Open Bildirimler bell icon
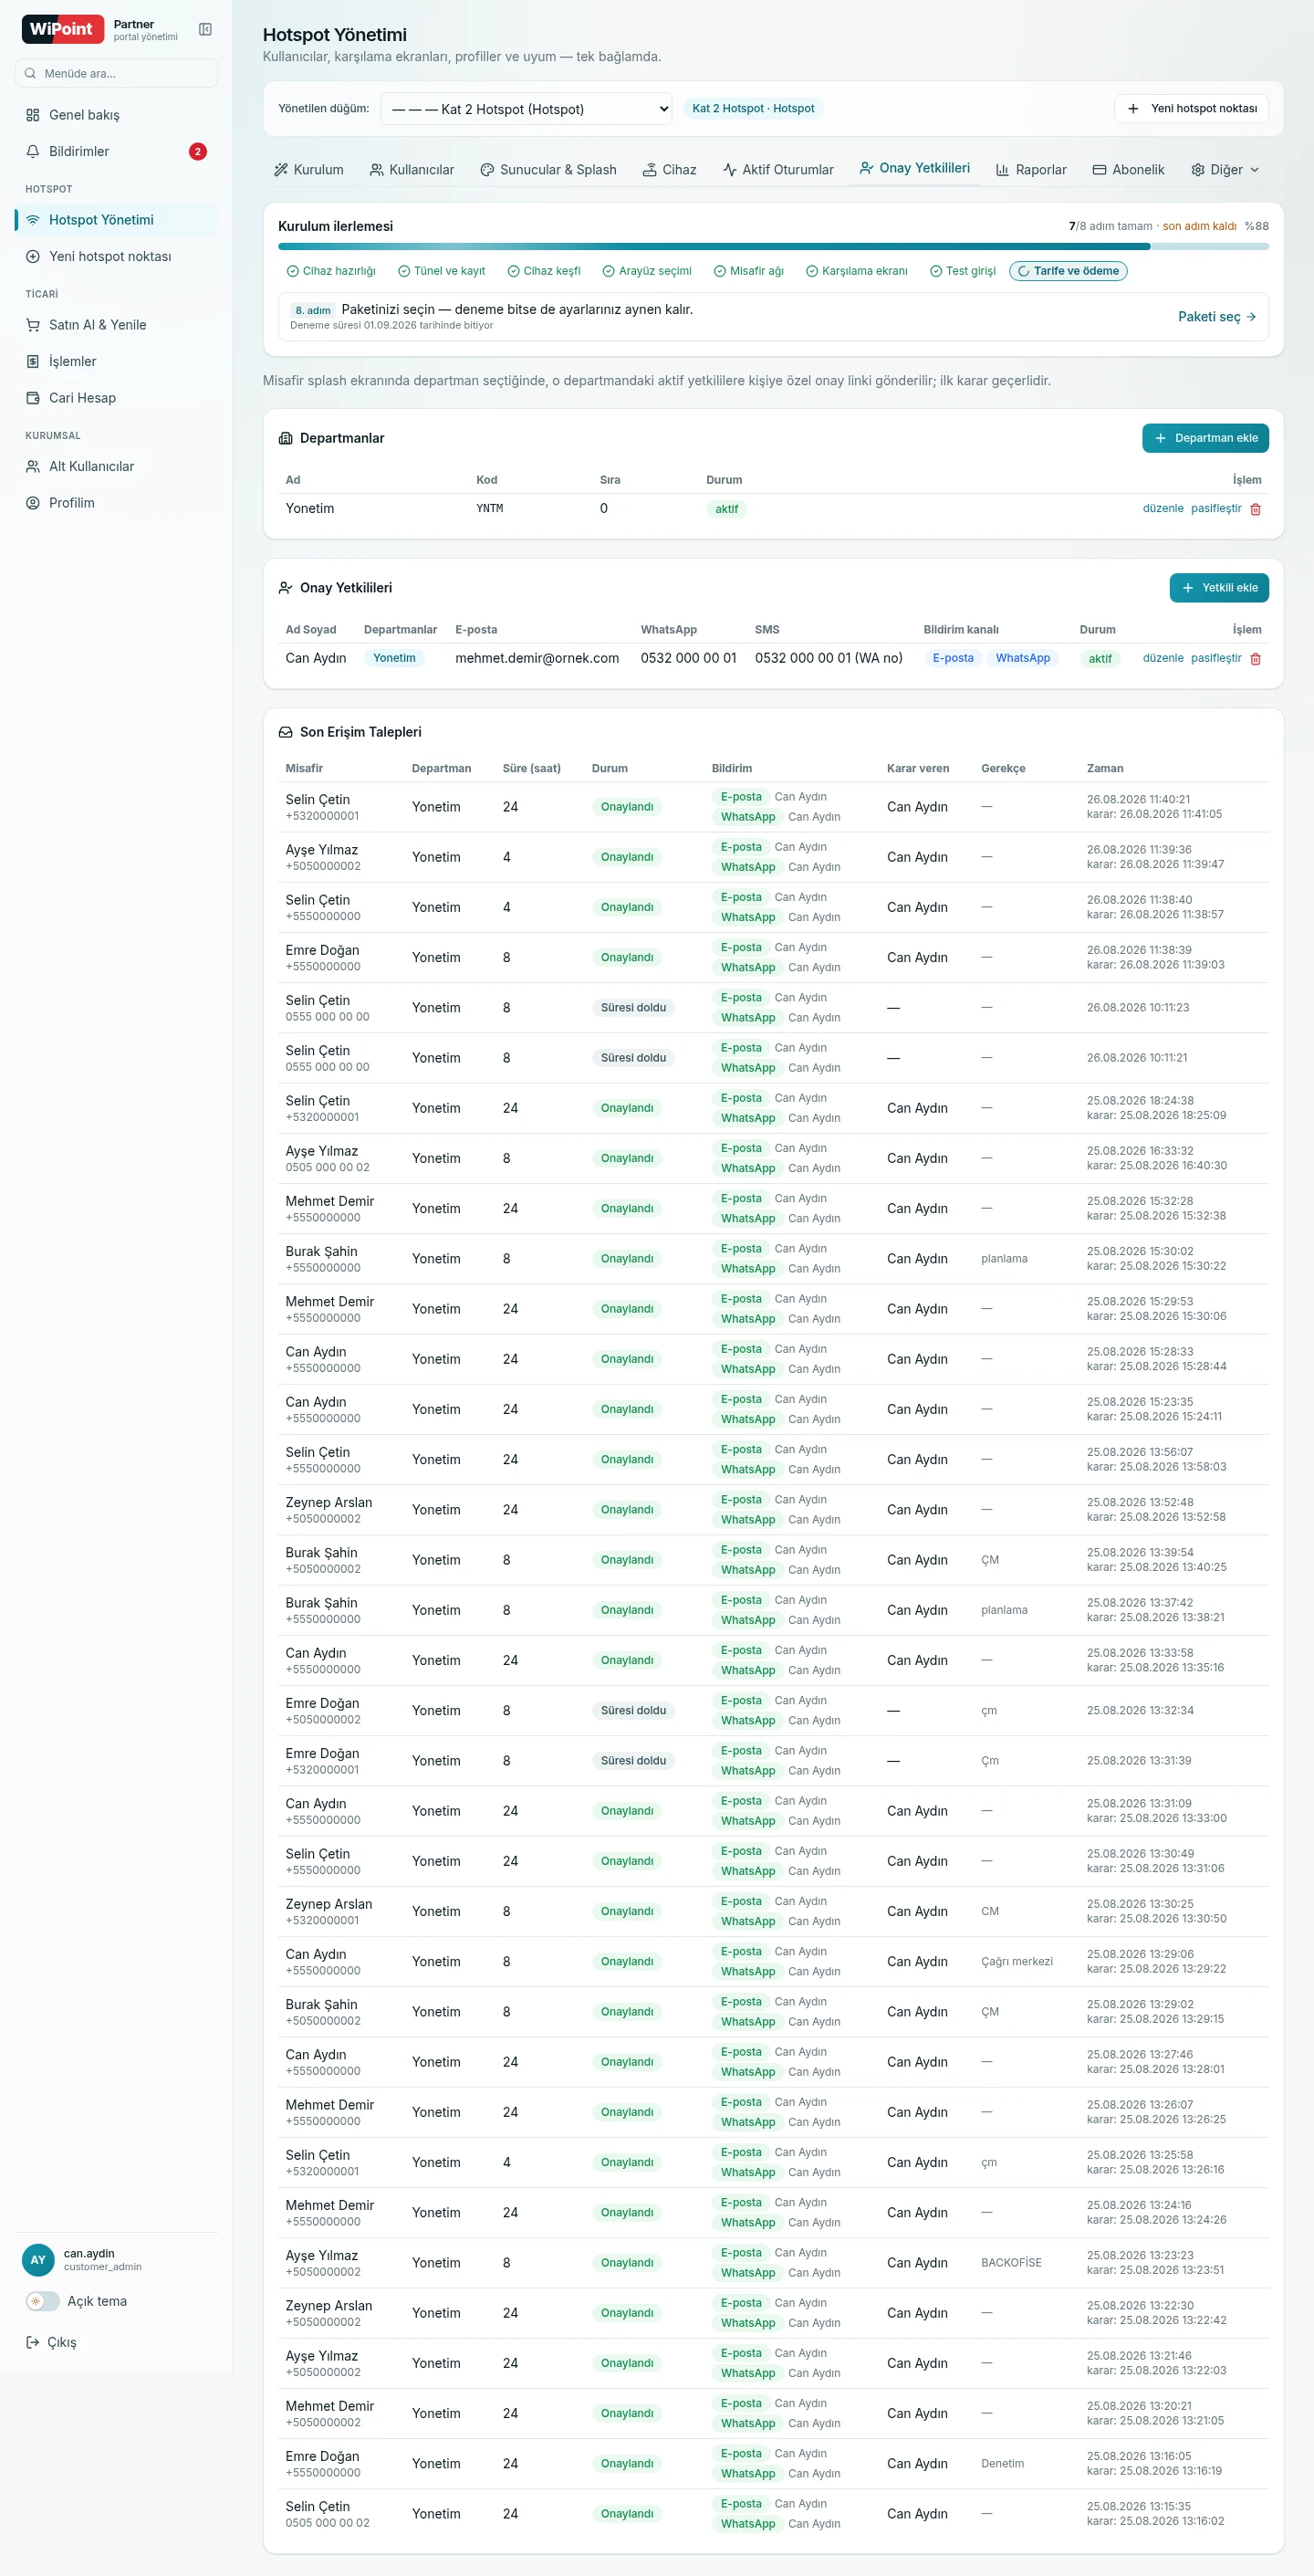 (33, 151)
